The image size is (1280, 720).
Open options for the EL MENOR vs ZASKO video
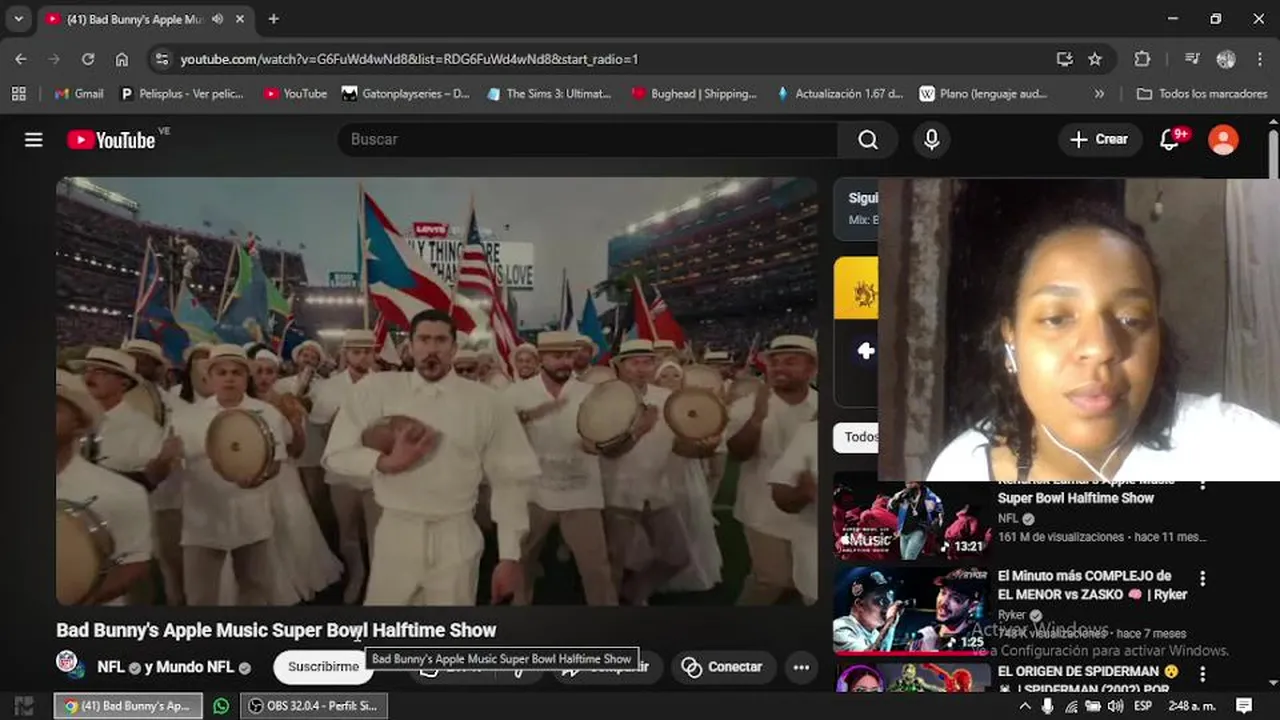pos(1203,578)
